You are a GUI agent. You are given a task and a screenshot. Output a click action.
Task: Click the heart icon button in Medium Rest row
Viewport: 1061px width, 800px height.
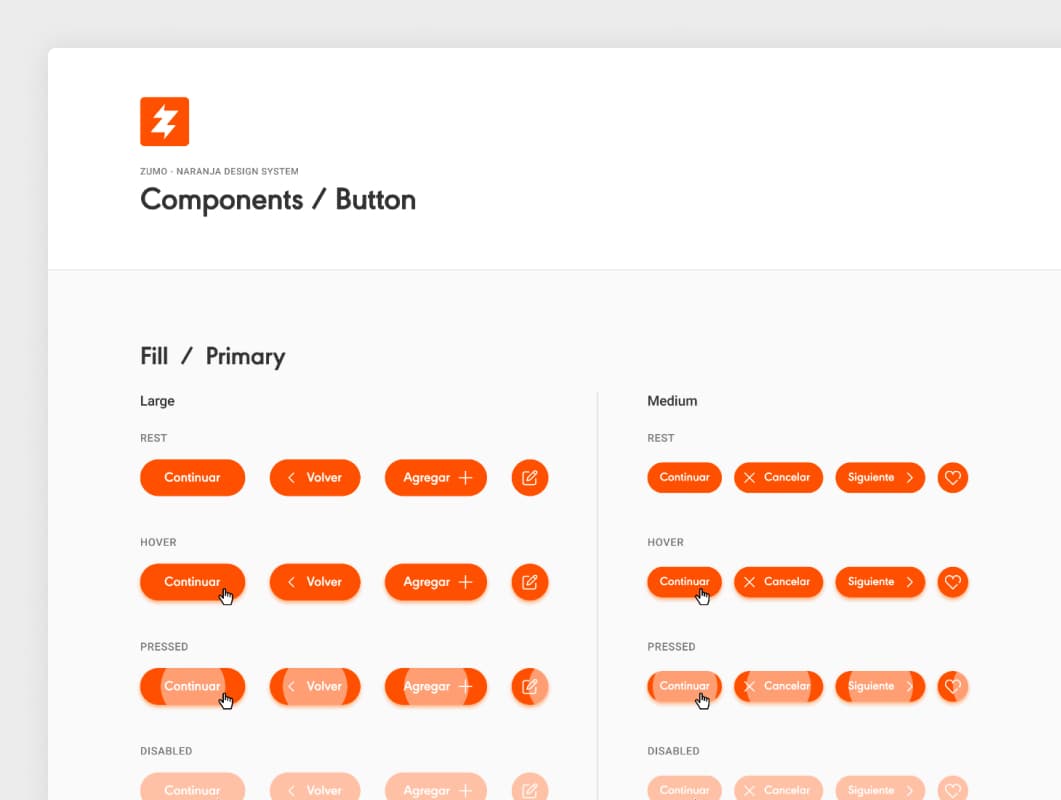point(953,477)
